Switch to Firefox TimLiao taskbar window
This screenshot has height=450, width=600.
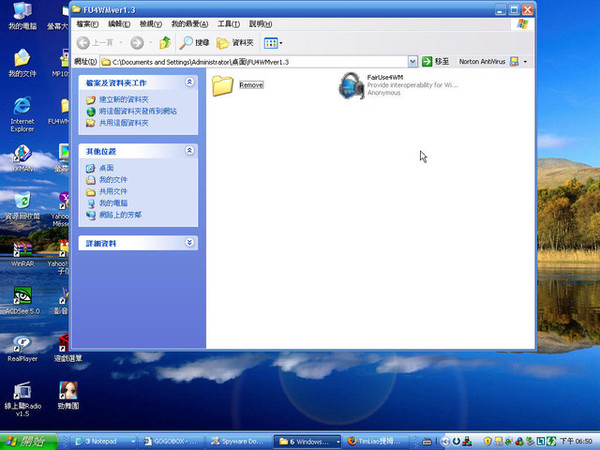pyautogui.click(x=375, y=441)
